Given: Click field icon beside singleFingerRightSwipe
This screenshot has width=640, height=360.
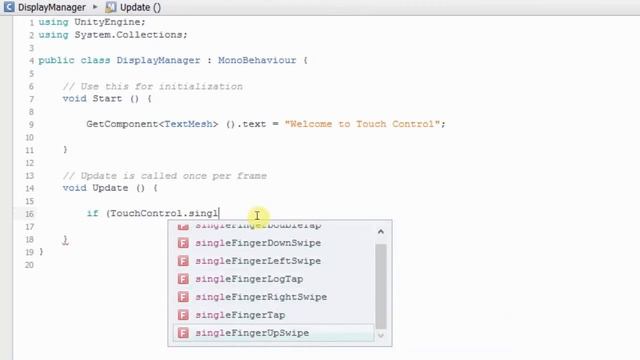Looking at the screenshot, I should click(183, 297).
